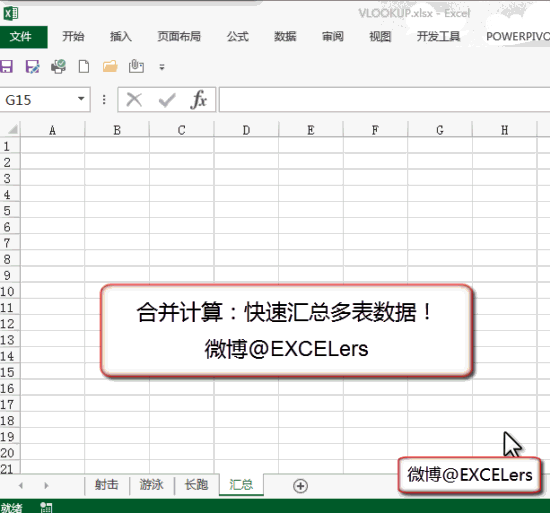This screenshot has height=513, width=550.
Task: Click the formula bar resize dots handle
Action: 104,100
